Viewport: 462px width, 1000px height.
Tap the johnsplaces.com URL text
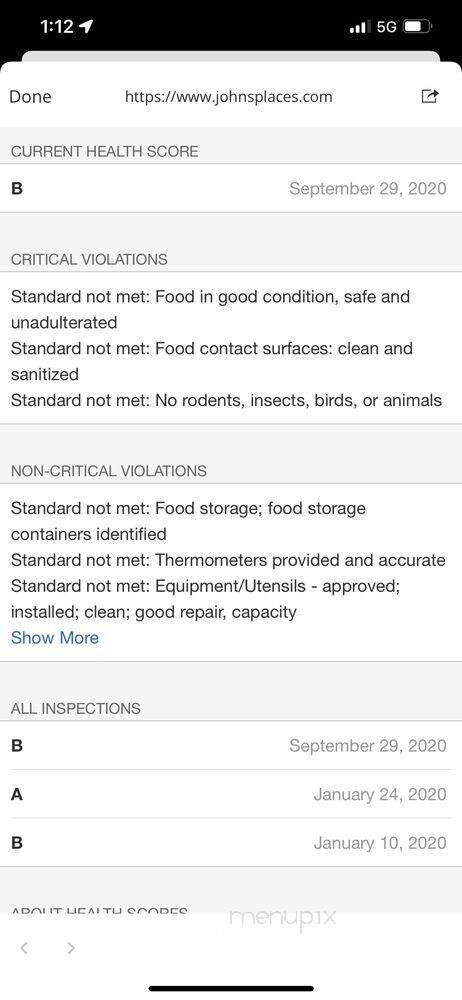[228, 97]
